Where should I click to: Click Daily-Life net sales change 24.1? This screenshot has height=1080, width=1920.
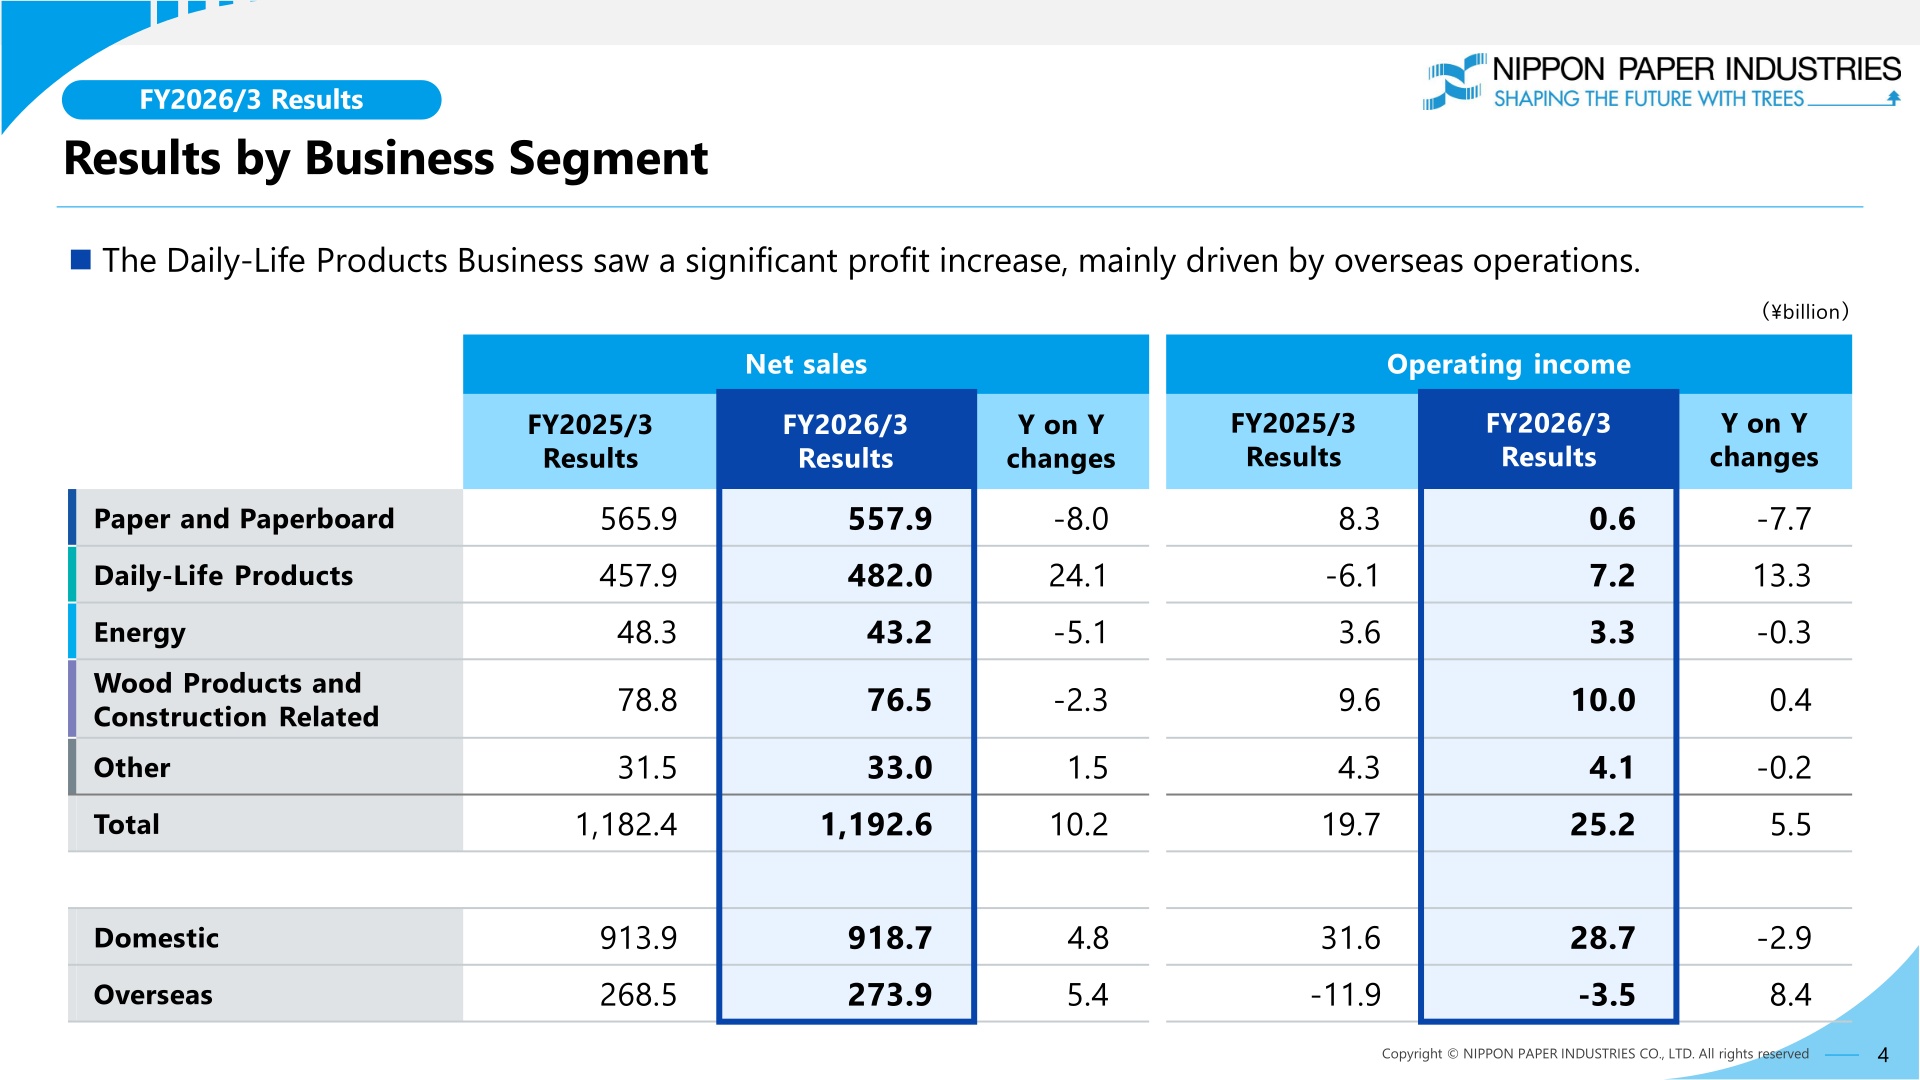pyautogui.click(x=1078, y=576)
